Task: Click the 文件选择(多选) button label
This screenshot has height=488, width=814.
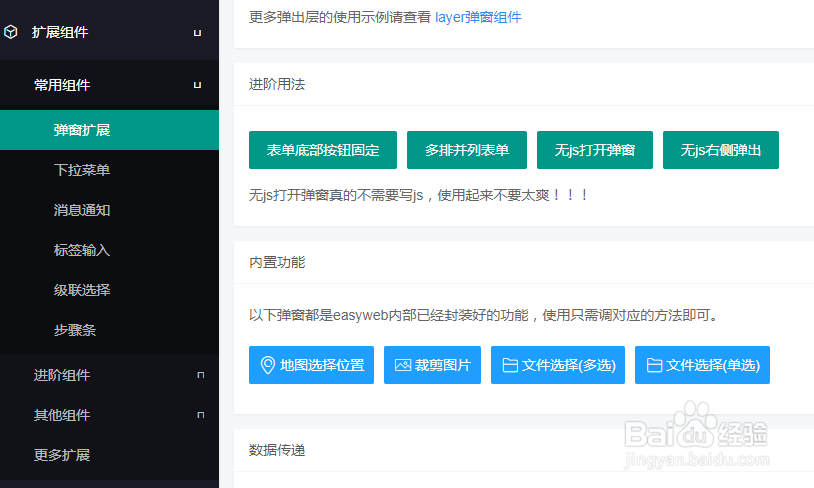Action: 568,365
